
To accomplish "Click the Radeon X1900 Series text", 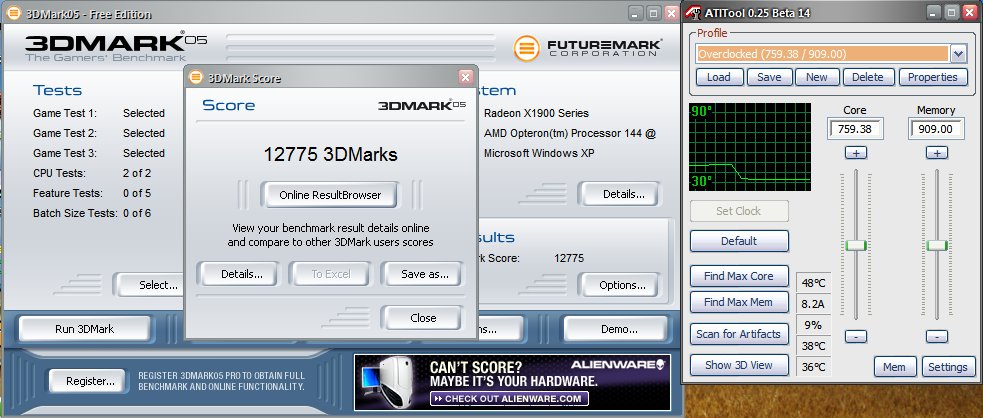I will pos(536,113).
